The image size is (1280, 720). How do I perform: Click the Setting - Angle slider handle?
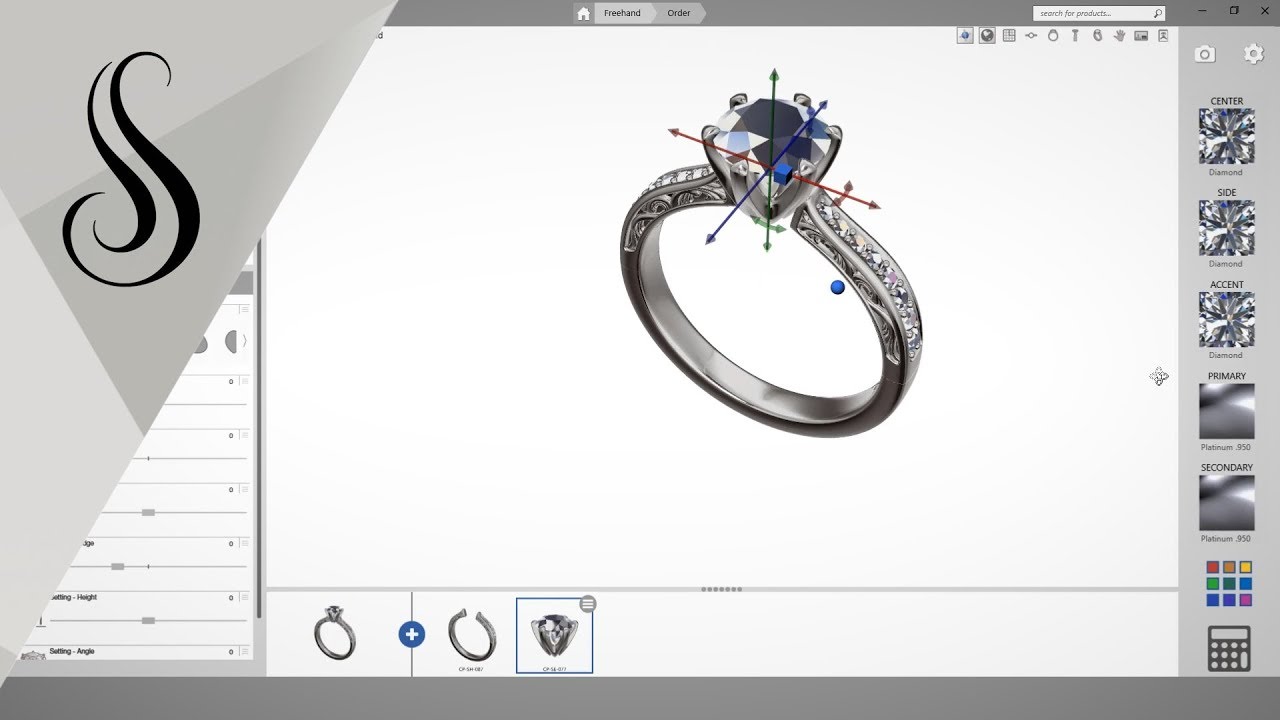(x=148, y=621)
